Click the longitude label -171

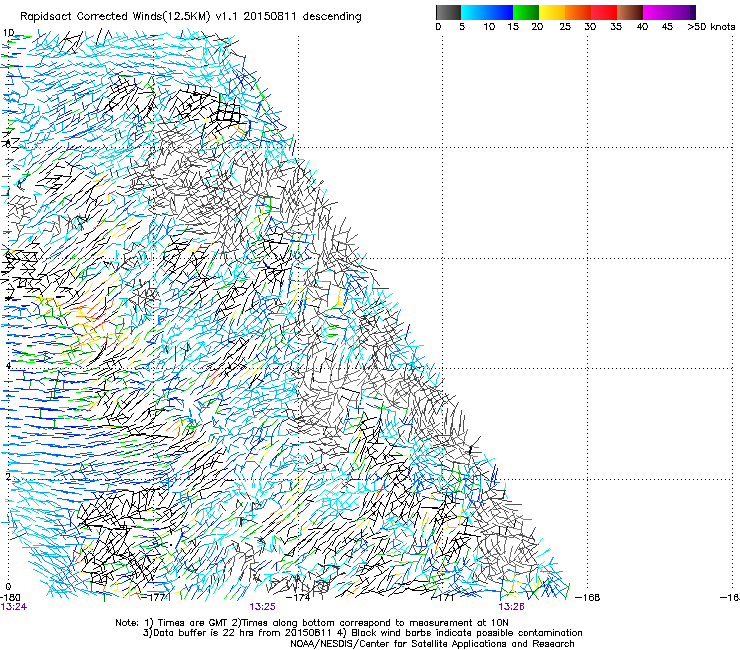coord(442,598)
